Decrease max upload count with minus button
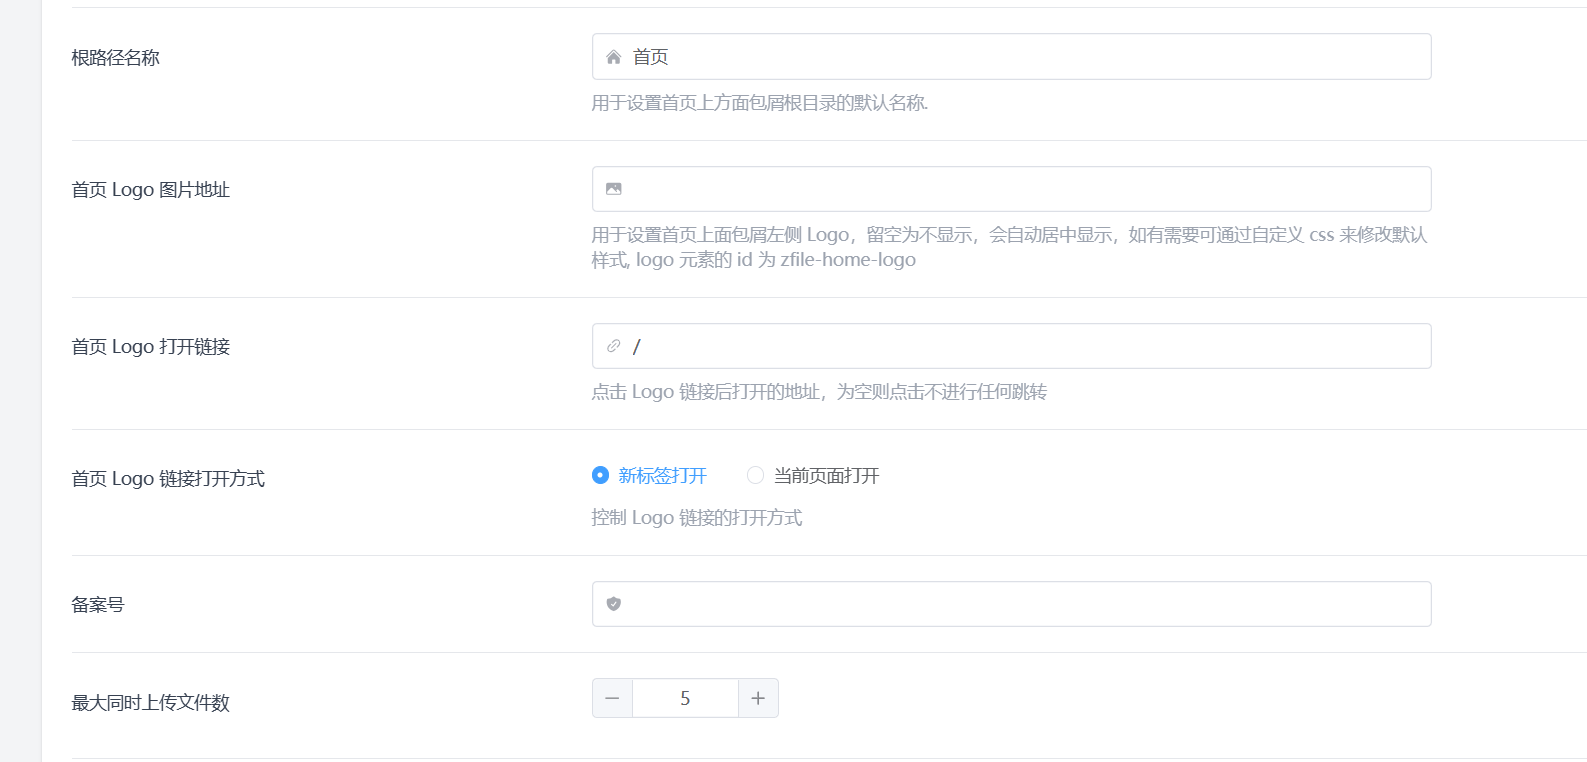Screen dimensions: 1587x762 click(612, 698)
